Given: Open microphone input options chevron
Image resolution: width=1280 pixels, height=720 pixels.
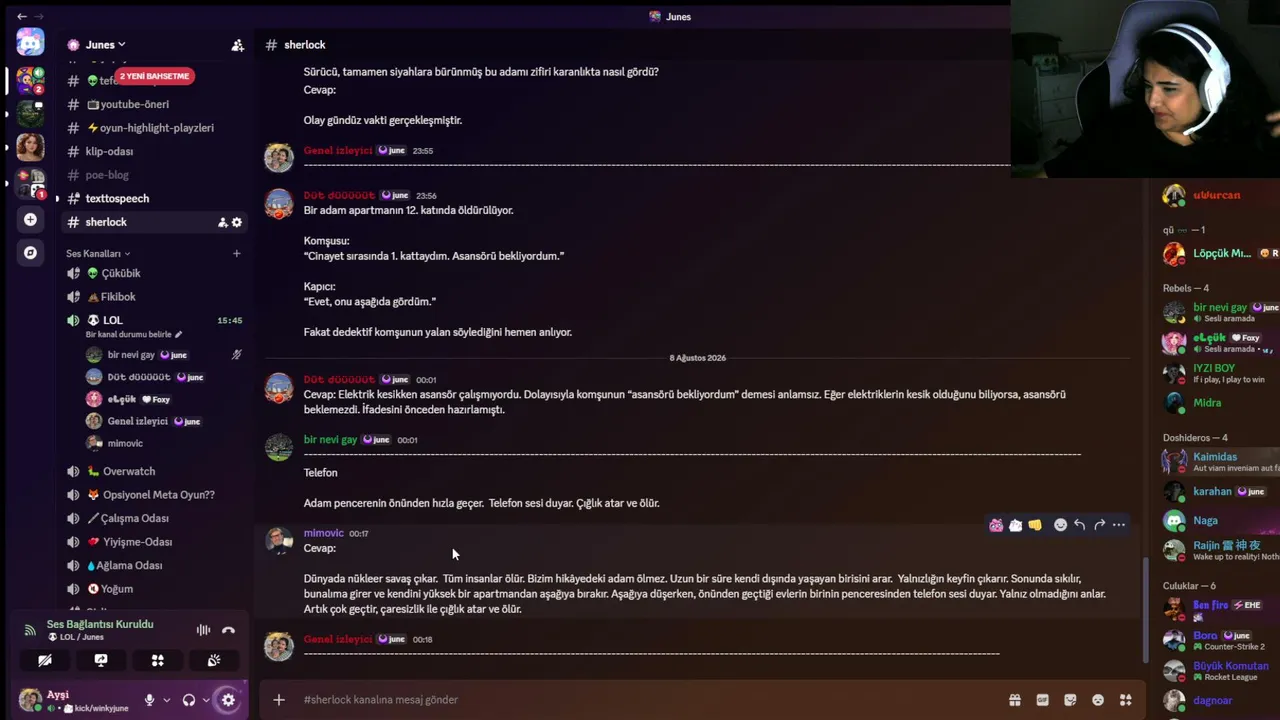Looking at the screenshot, I should (166, 700).
